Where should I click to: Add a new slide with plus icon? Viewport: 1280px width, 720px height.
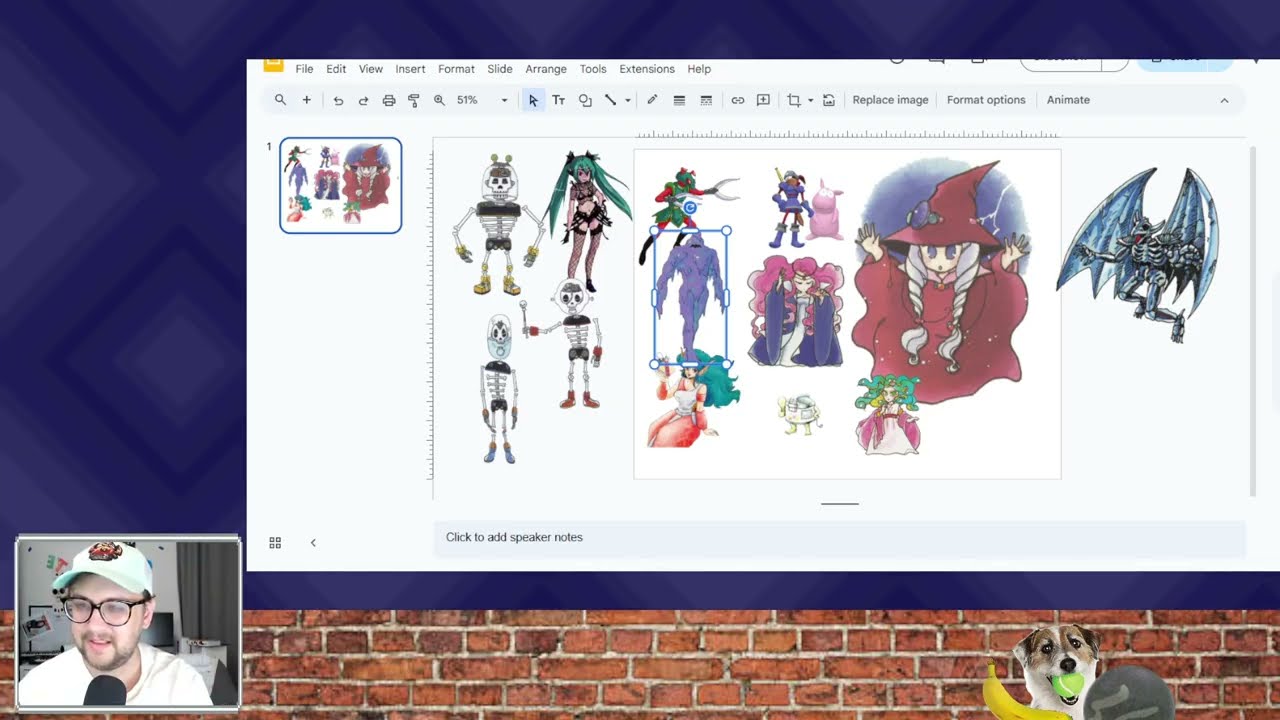point(307,100)
